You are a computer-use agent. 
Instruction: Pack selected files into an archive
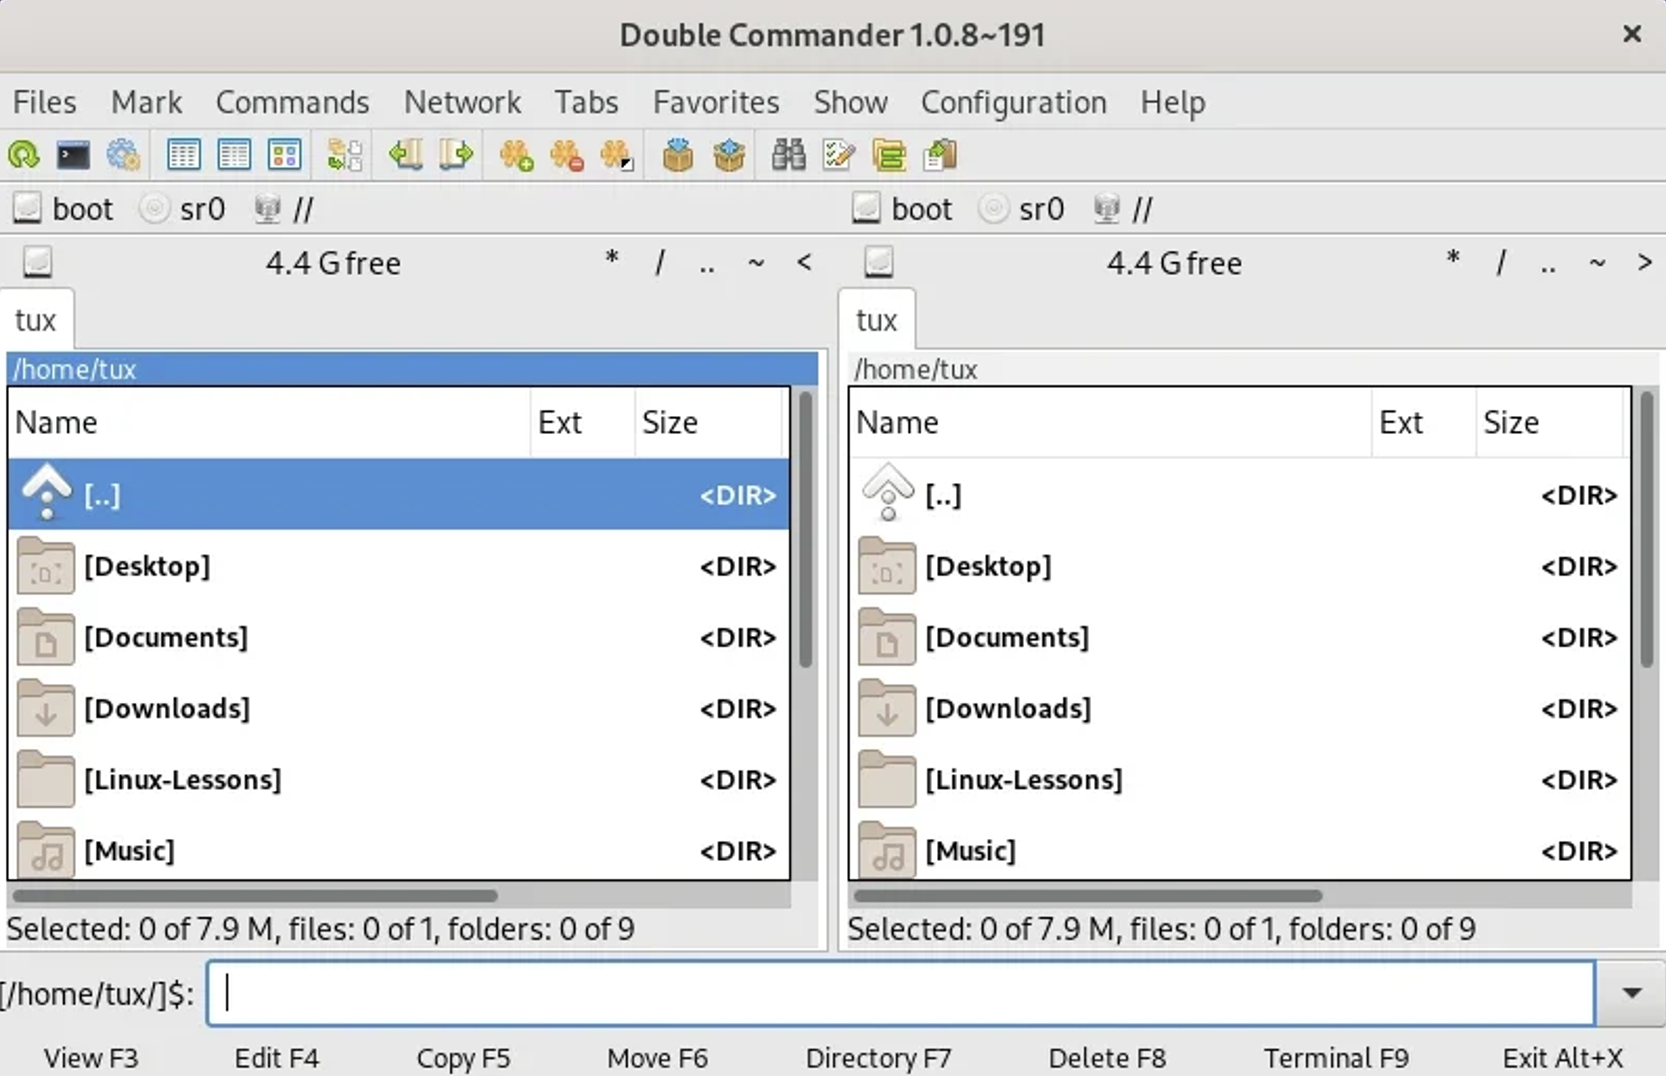pyautogui.click(x=678, y=155)
